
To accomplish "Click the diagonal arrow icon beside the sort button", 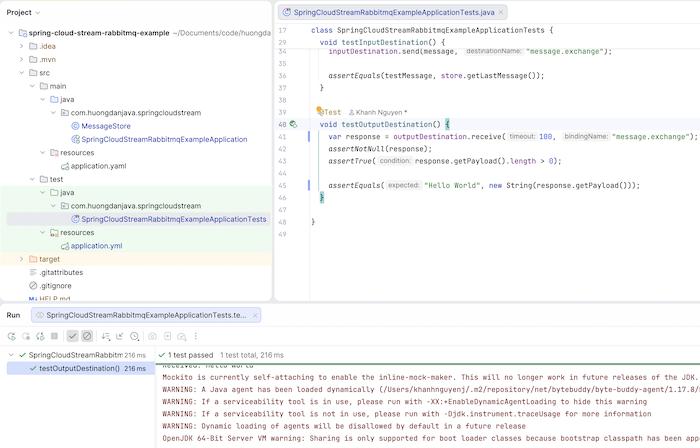I will (120, 336).
